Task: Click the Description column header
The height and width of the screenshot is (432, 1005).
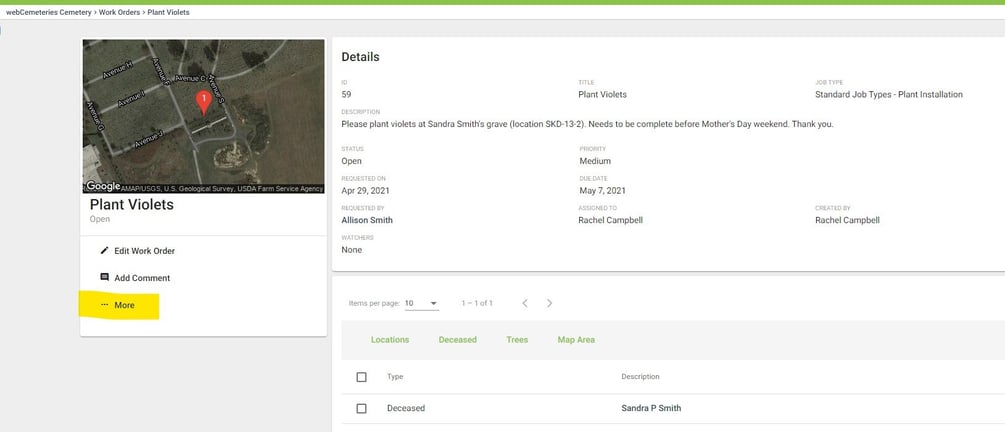Action: [x=640, y=377]
